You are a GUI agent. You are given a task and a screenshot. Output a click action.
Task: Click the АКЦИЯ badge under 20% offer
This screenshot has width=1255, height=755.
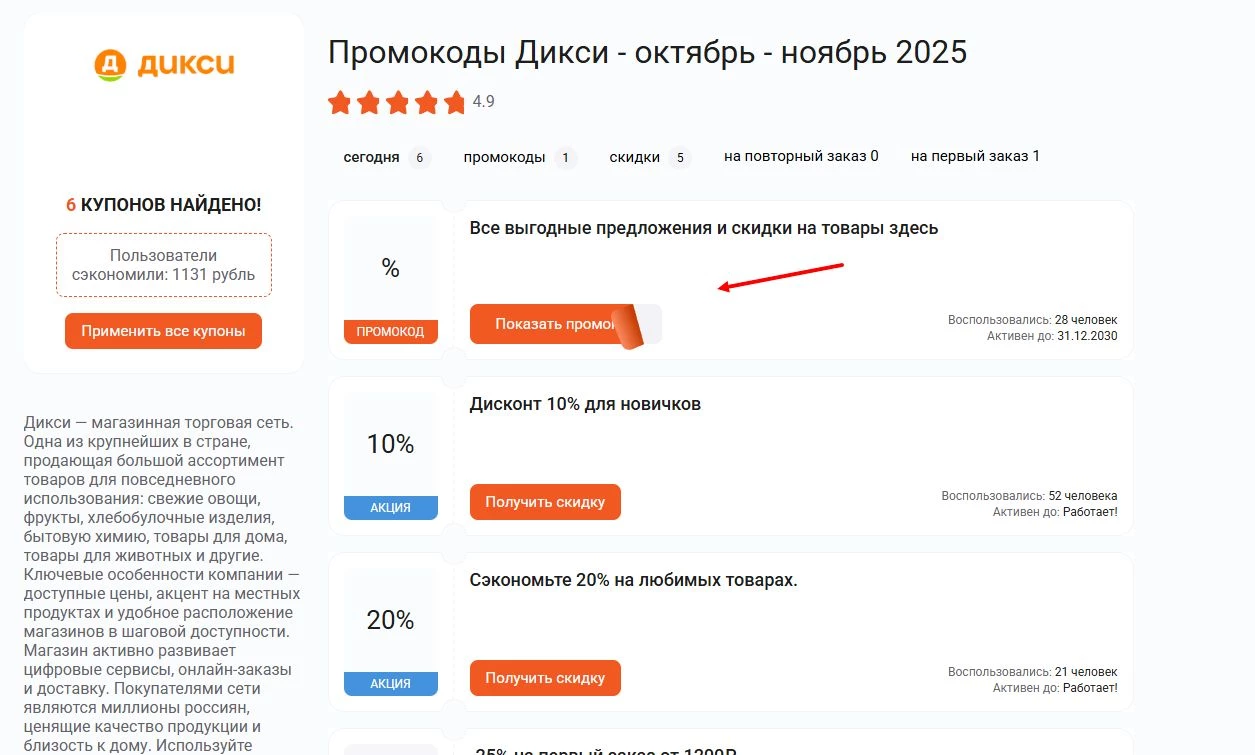point(390,684)
